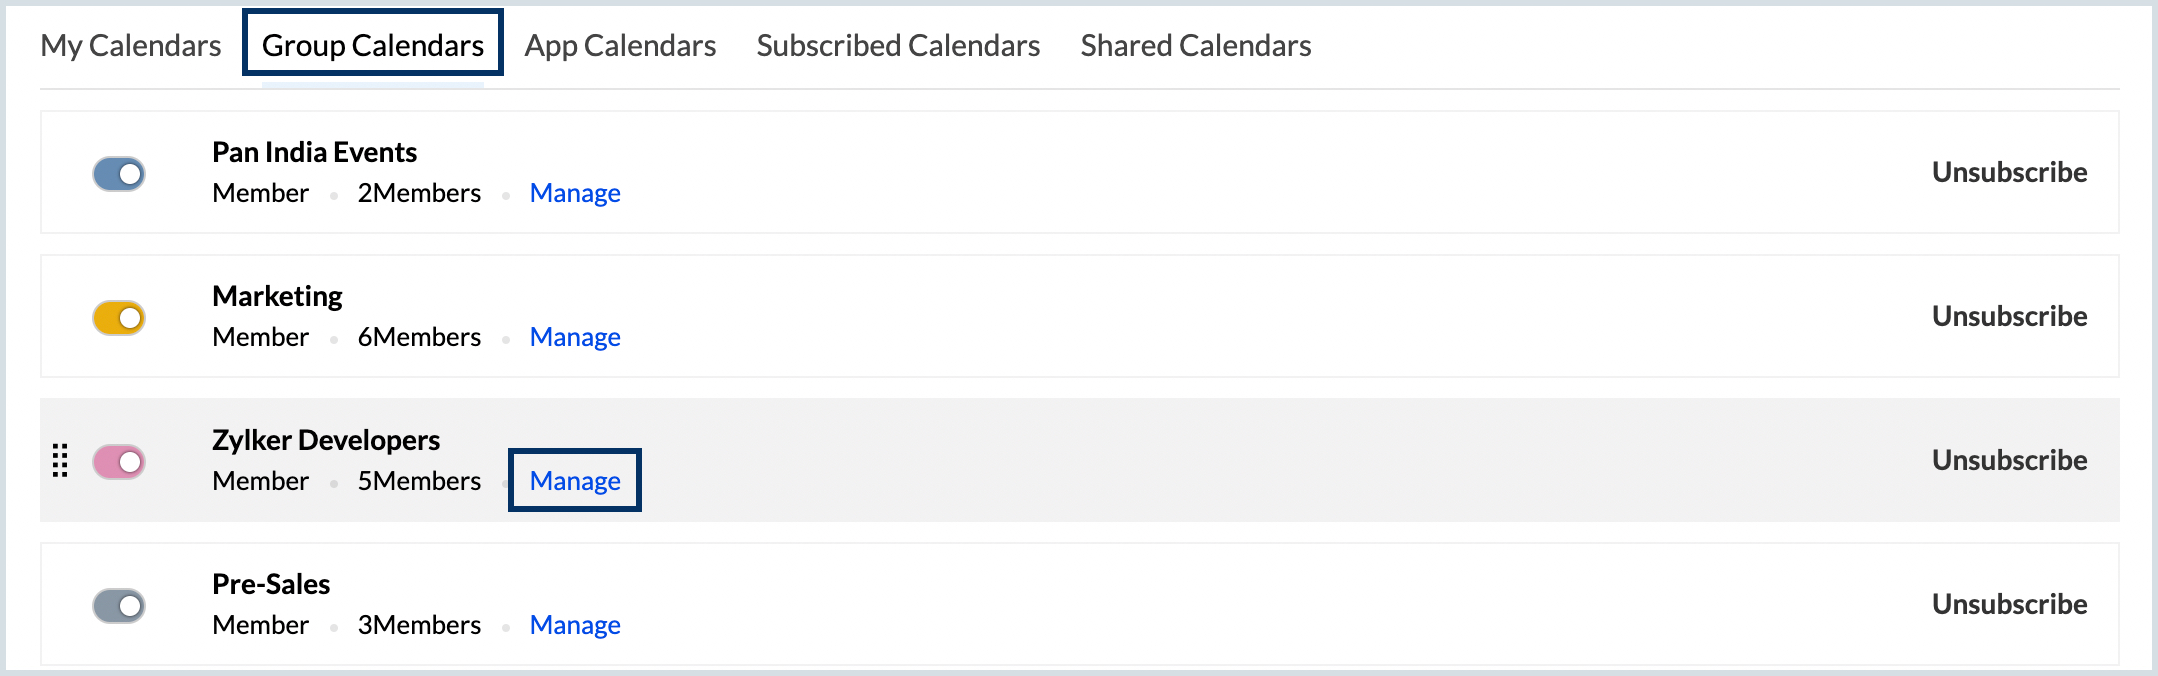Select the Zylker Developers calendar name
This screenshot has width=2158, height=676.
(x=326, y=440)
